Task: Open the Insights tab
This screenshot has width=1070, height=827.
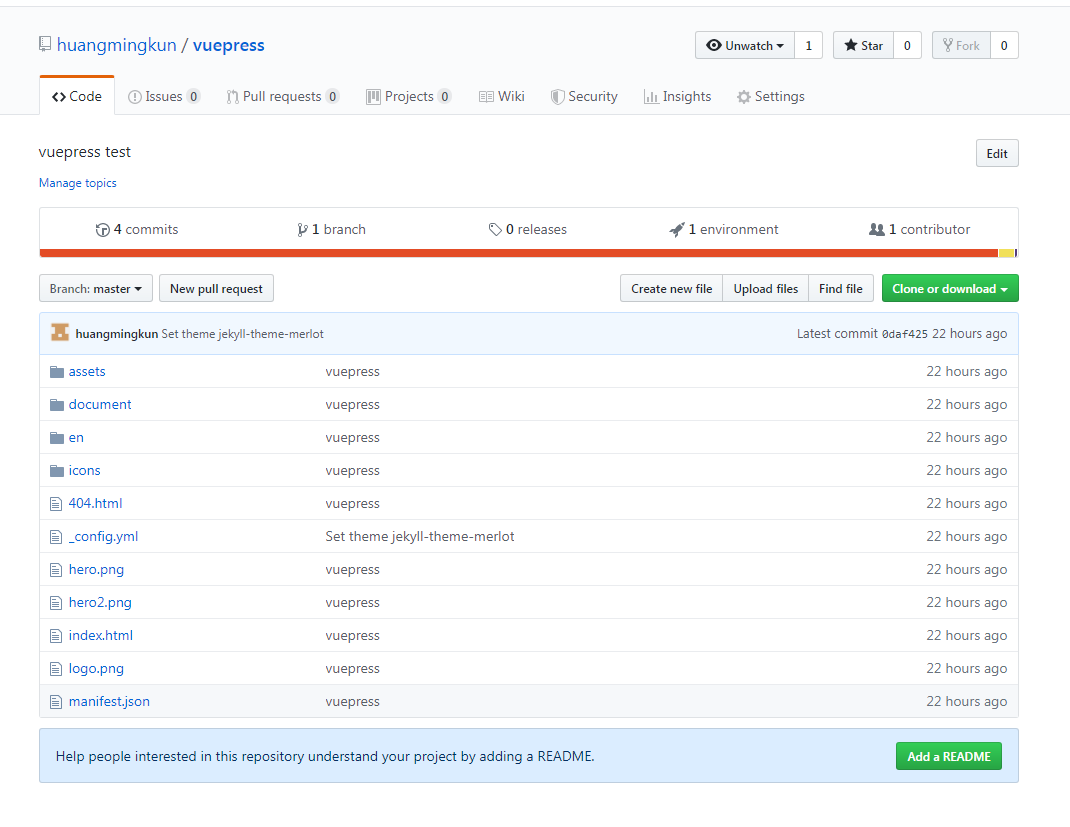Action: 678,97
